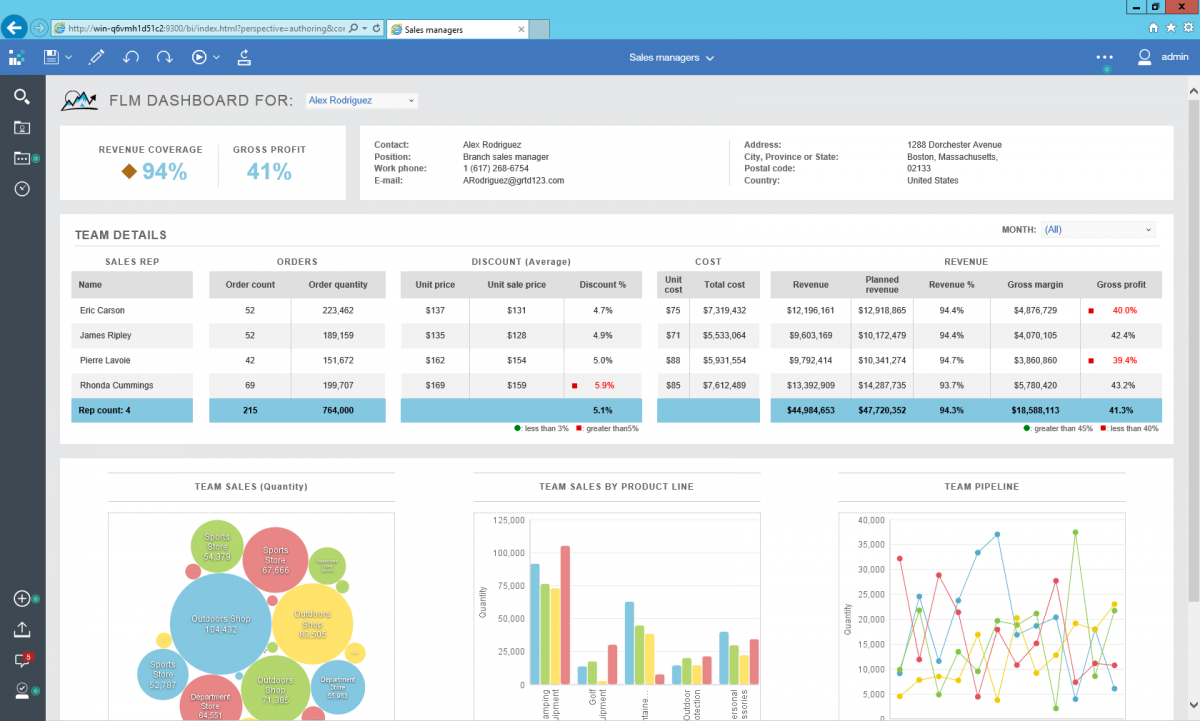This screenshot has height=721, width=1200.
Task: Click the admin account label
Action: click(x=1173, y=57)
